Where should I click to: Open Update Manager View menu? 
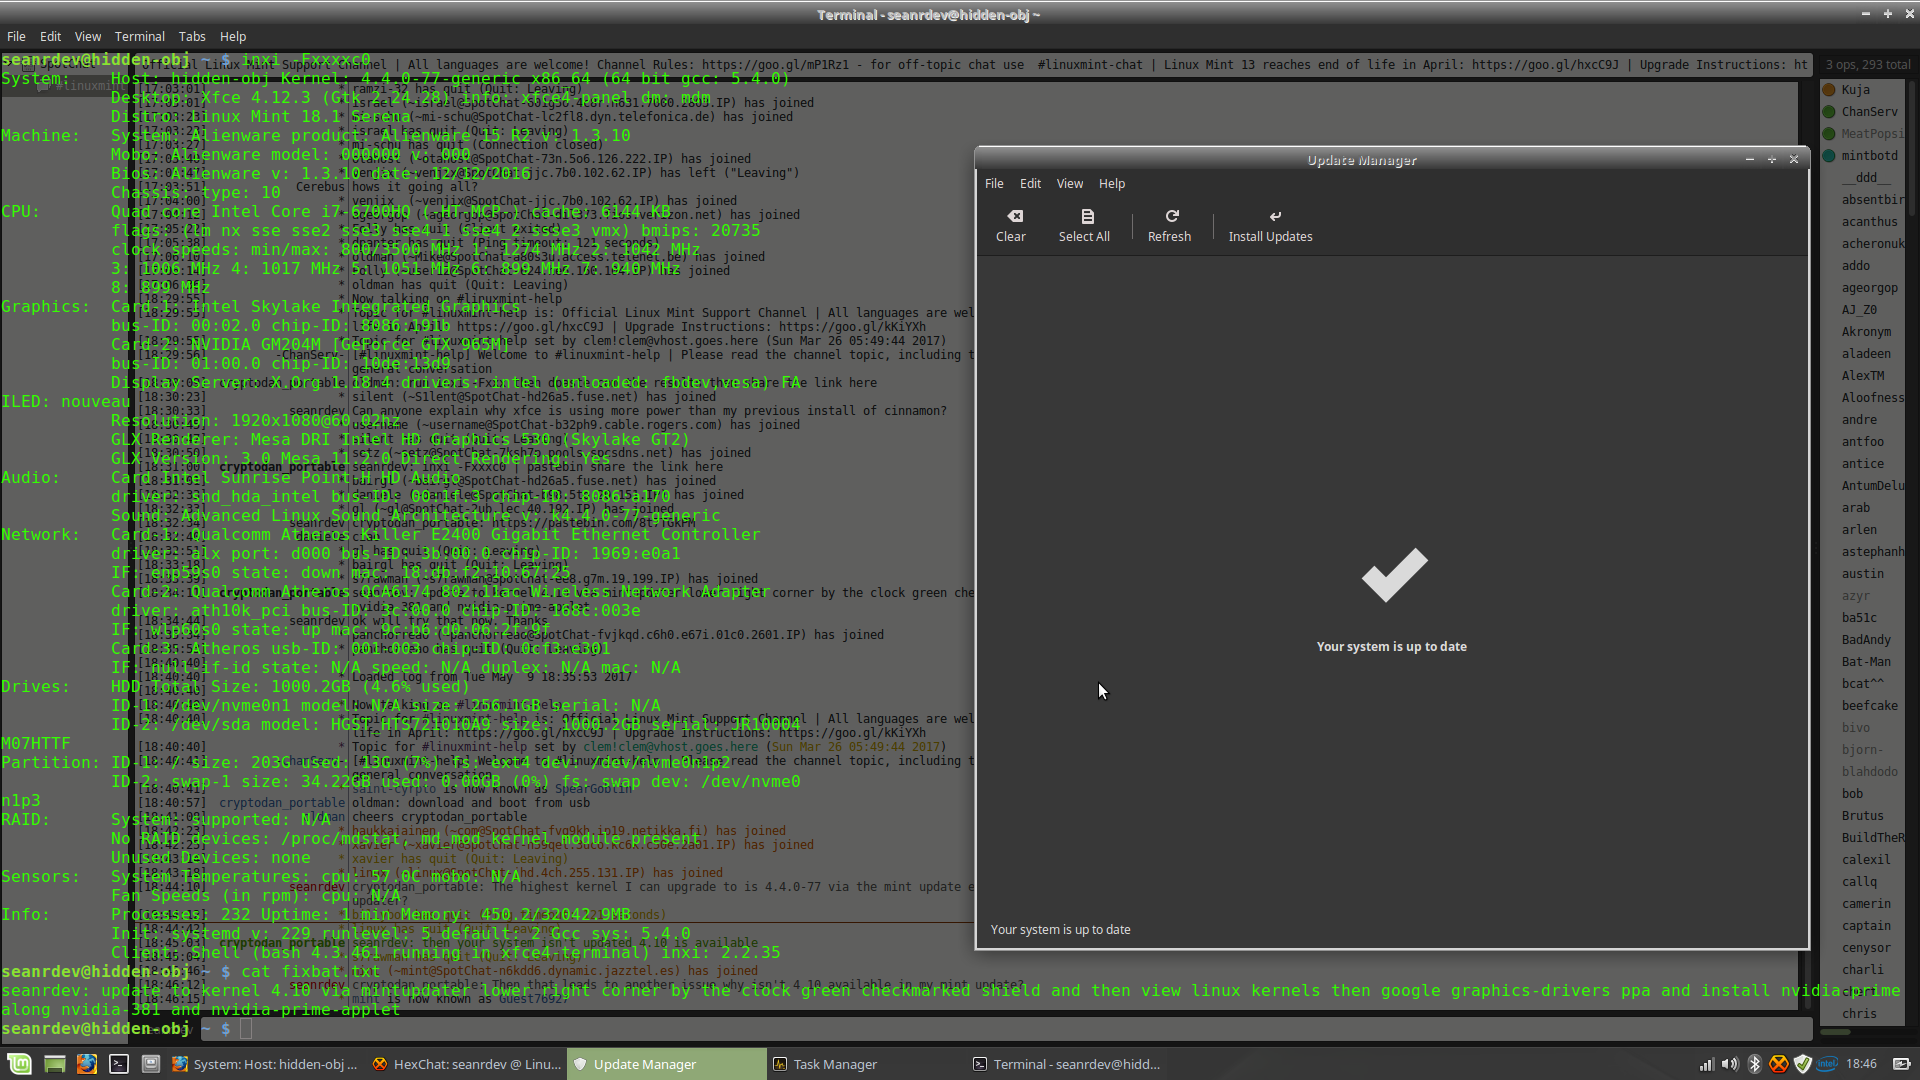point(1070,184)
